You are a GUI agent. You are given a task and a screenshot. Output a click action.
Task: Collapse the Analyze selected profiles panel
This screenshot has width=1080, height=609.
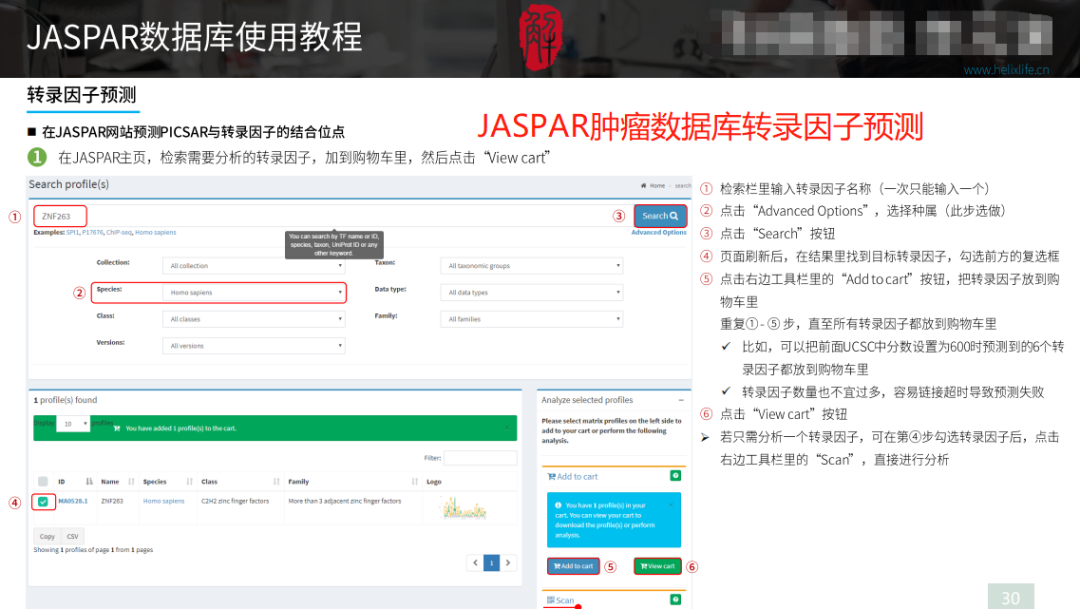point(681,400)
